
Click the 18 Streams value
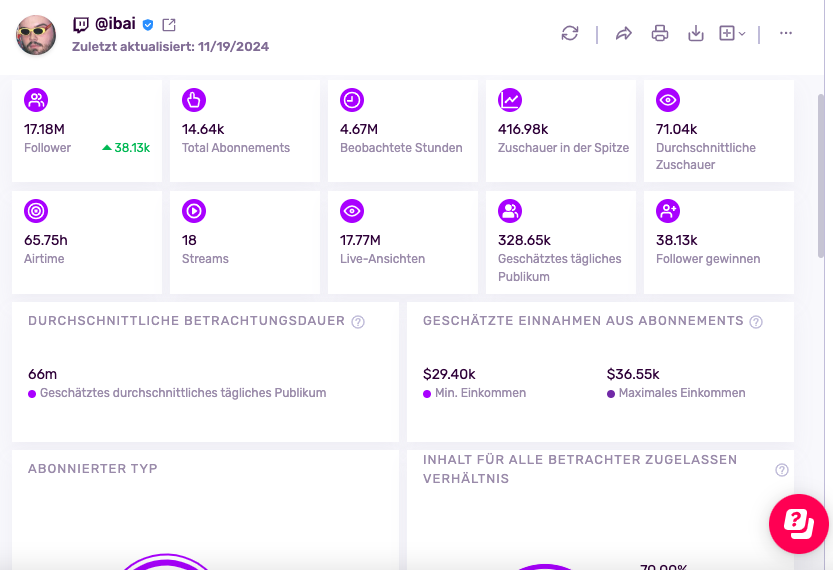tap(189, 240)
